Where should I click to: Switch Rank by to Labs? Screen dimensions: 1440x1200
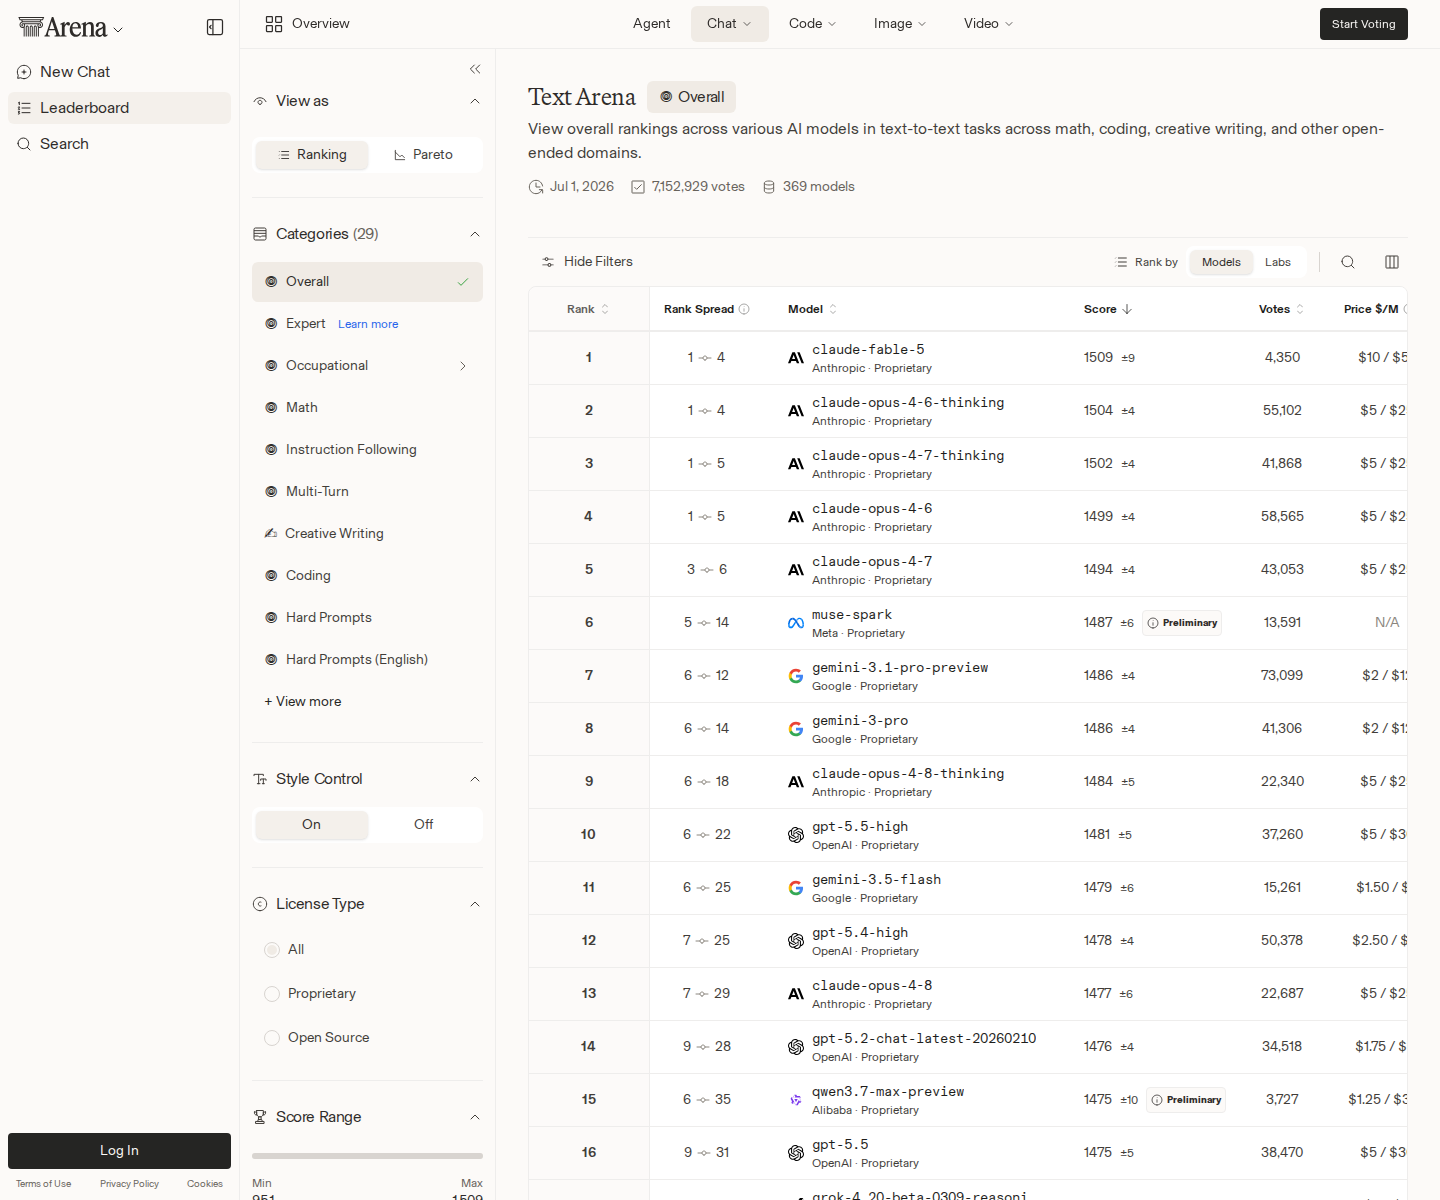1278,262
